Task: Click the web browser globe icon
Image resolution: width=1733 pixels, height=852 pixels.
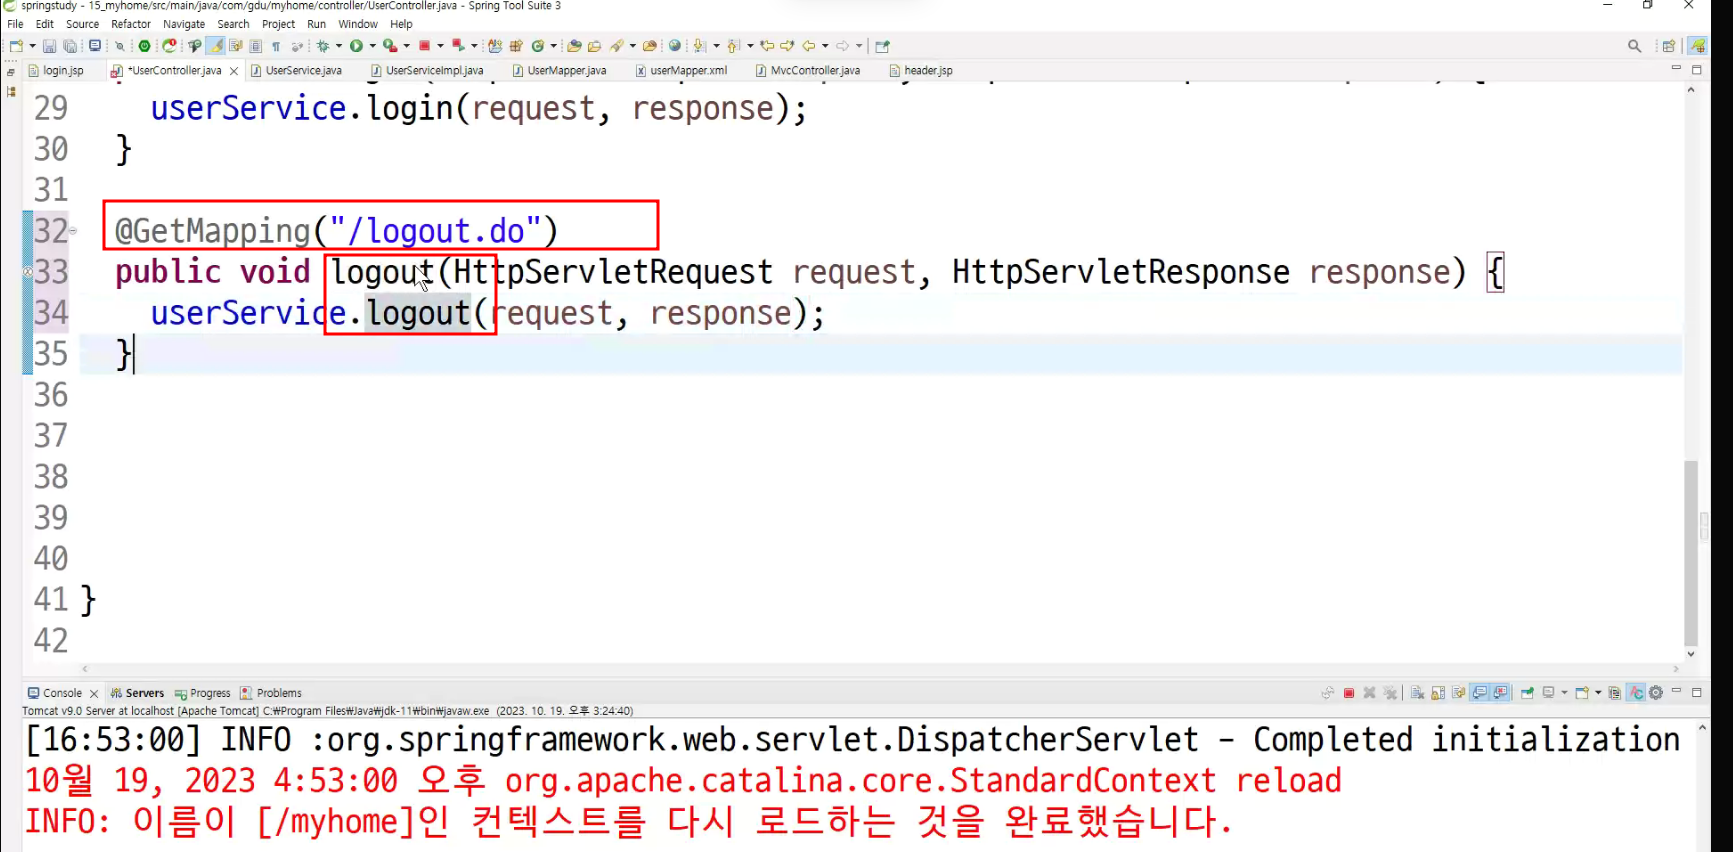Action: point(675,46)
